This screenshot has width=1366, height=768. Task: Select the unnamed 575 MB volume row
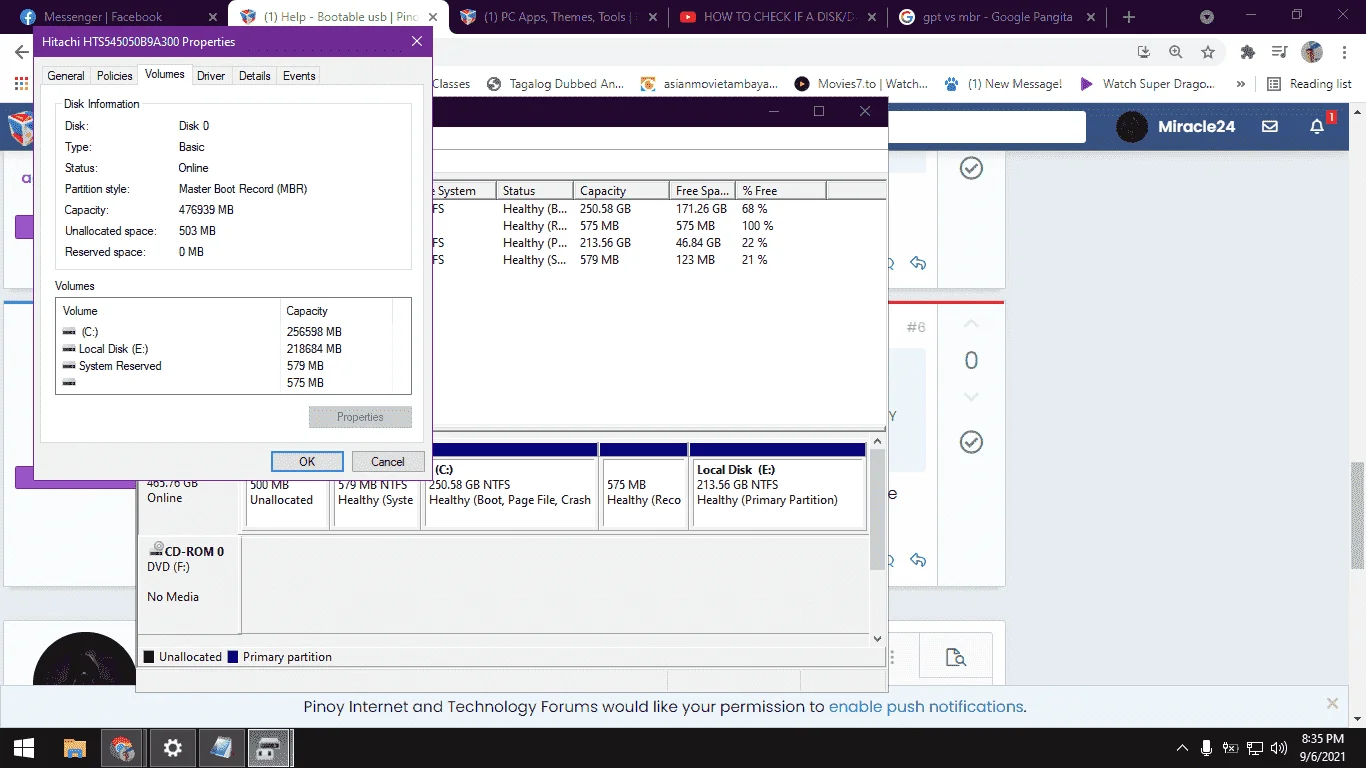pos(225,383)
